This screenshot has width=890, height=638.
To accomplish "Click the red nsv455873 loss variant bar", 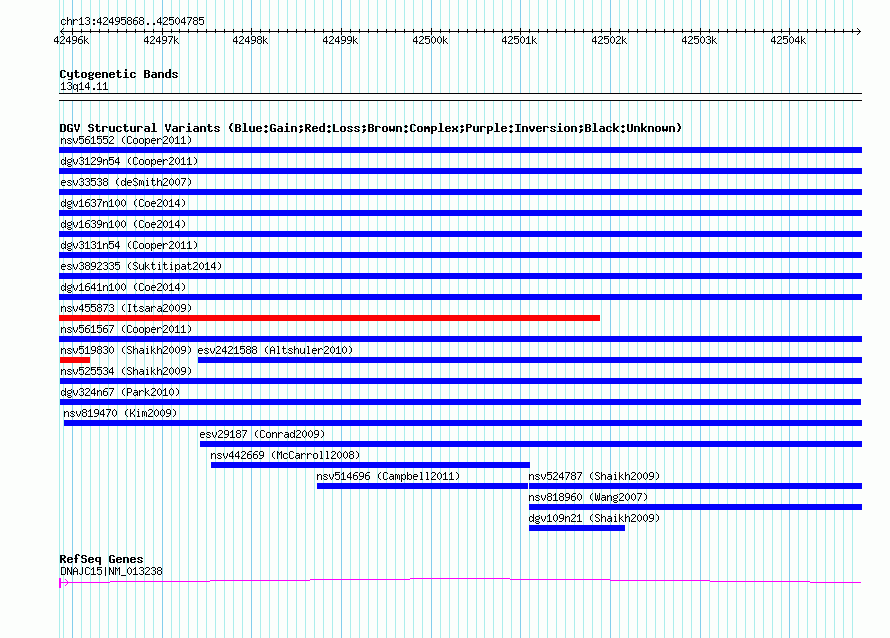I will tap(329, 318).
